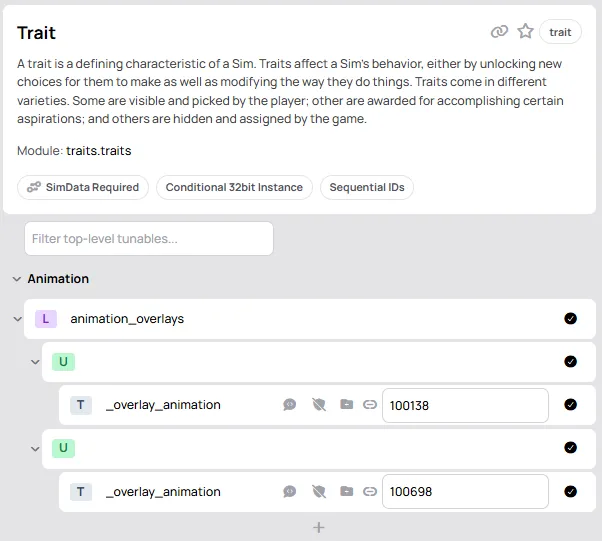Screen dimensions: 602x541
Task: Toggle the checkmark on the first U row
Action: 571,362
